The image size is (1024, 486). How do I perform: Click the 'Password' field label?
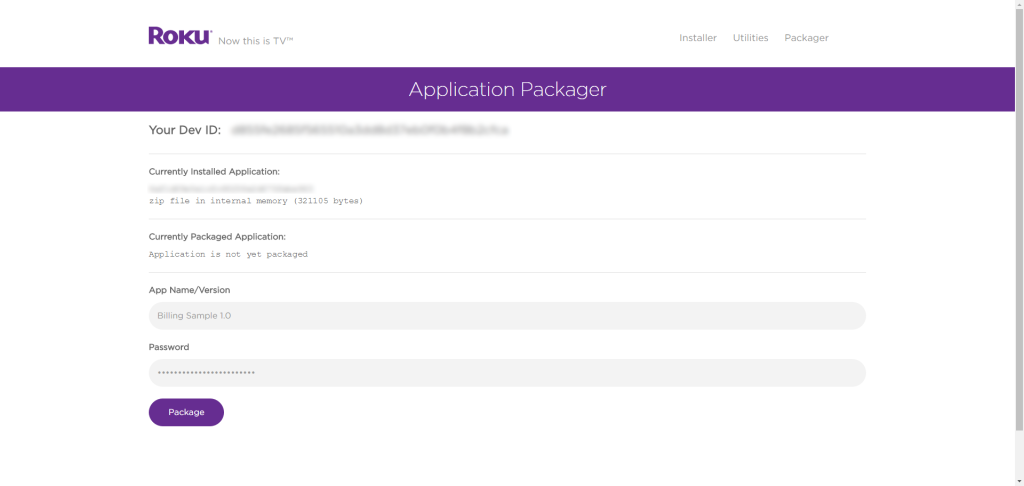[169, 347]
